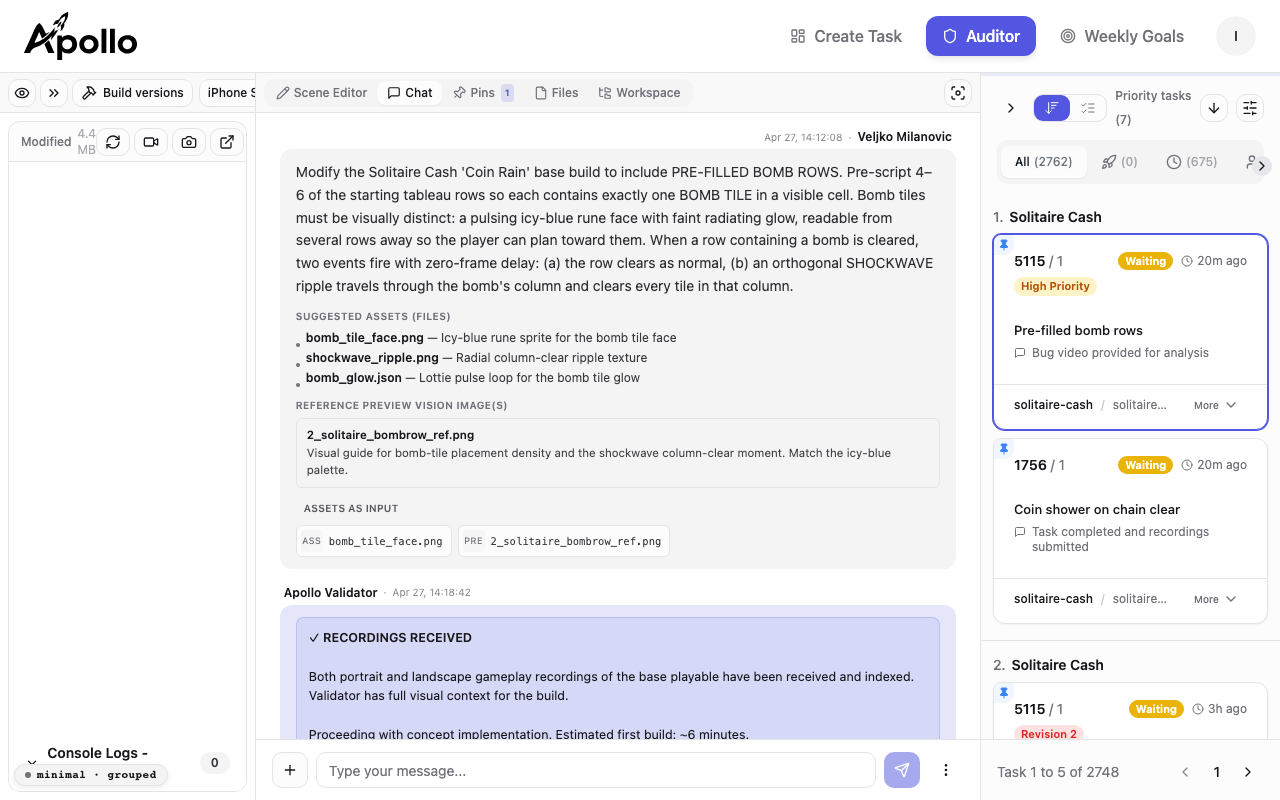1280x800 pixels.
Task: Click the focus frame icon
Action: coord(958,93)
